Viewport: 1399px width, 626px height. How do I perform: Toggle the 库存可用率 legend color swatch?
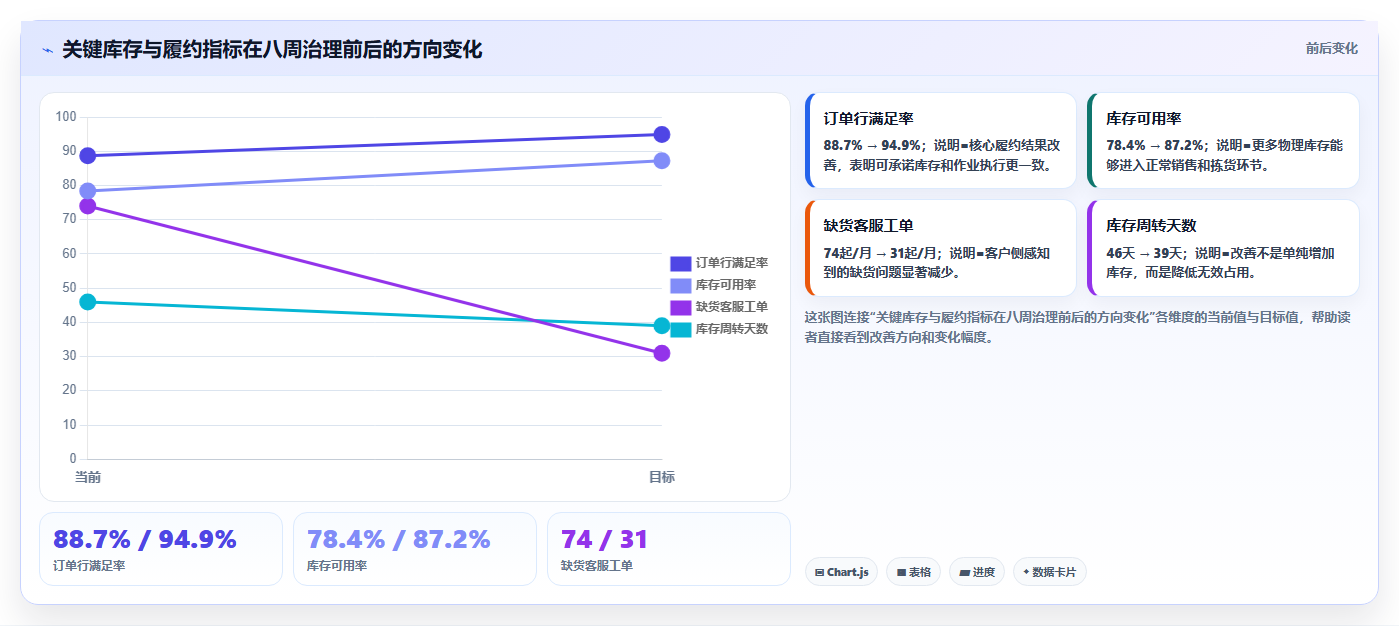tap(680, 285)
